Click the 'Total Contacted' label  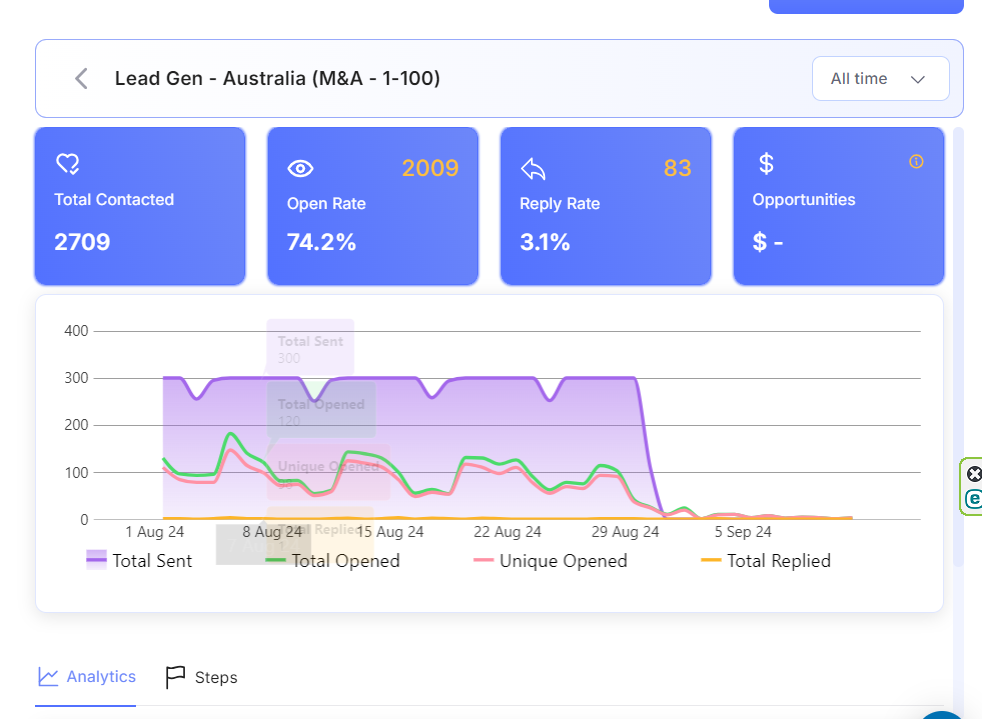point(114,200)
